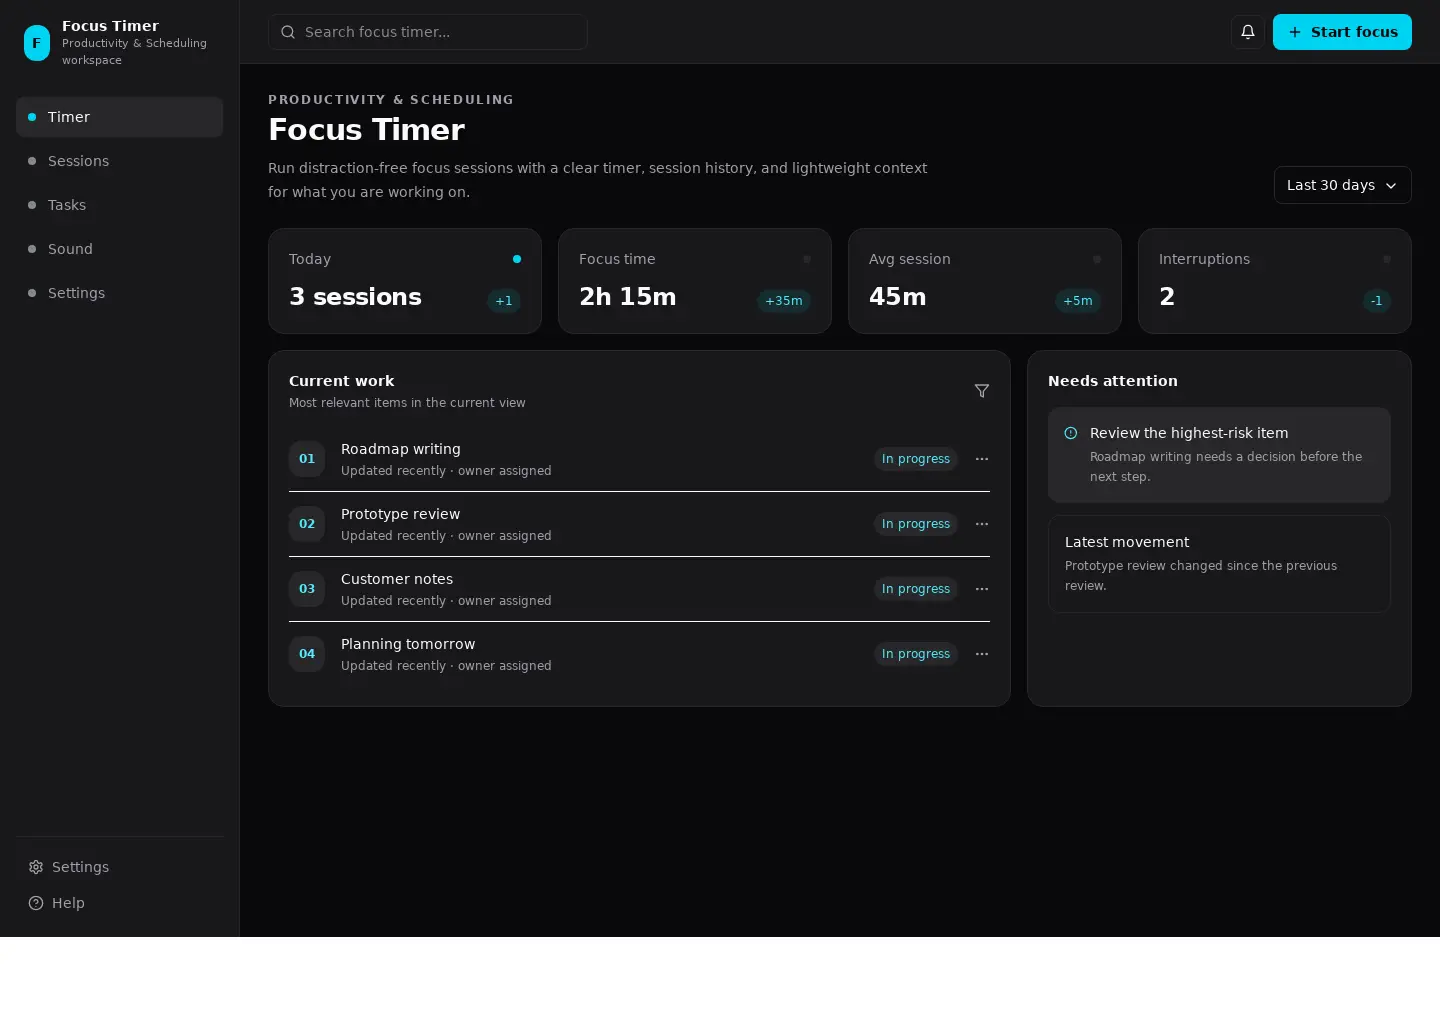The image size is (1440, 1024).
Task: Select the Today sessions stat card
Action: tap(405, 281)
